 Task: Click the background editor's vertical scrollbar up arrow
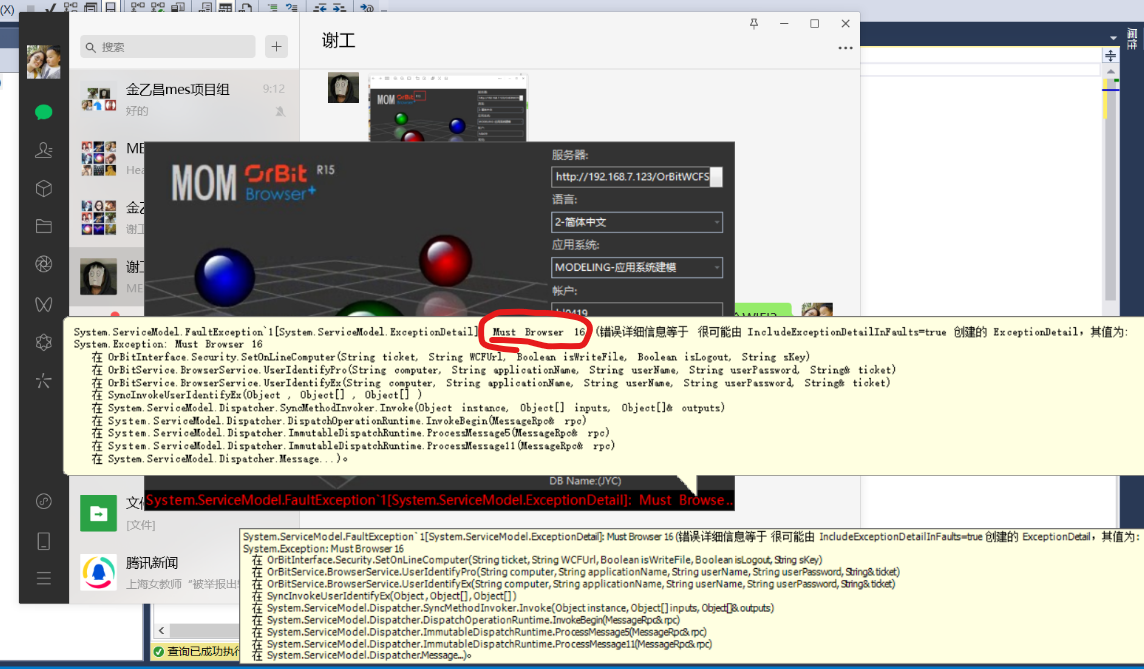(x=1110, y=71)
